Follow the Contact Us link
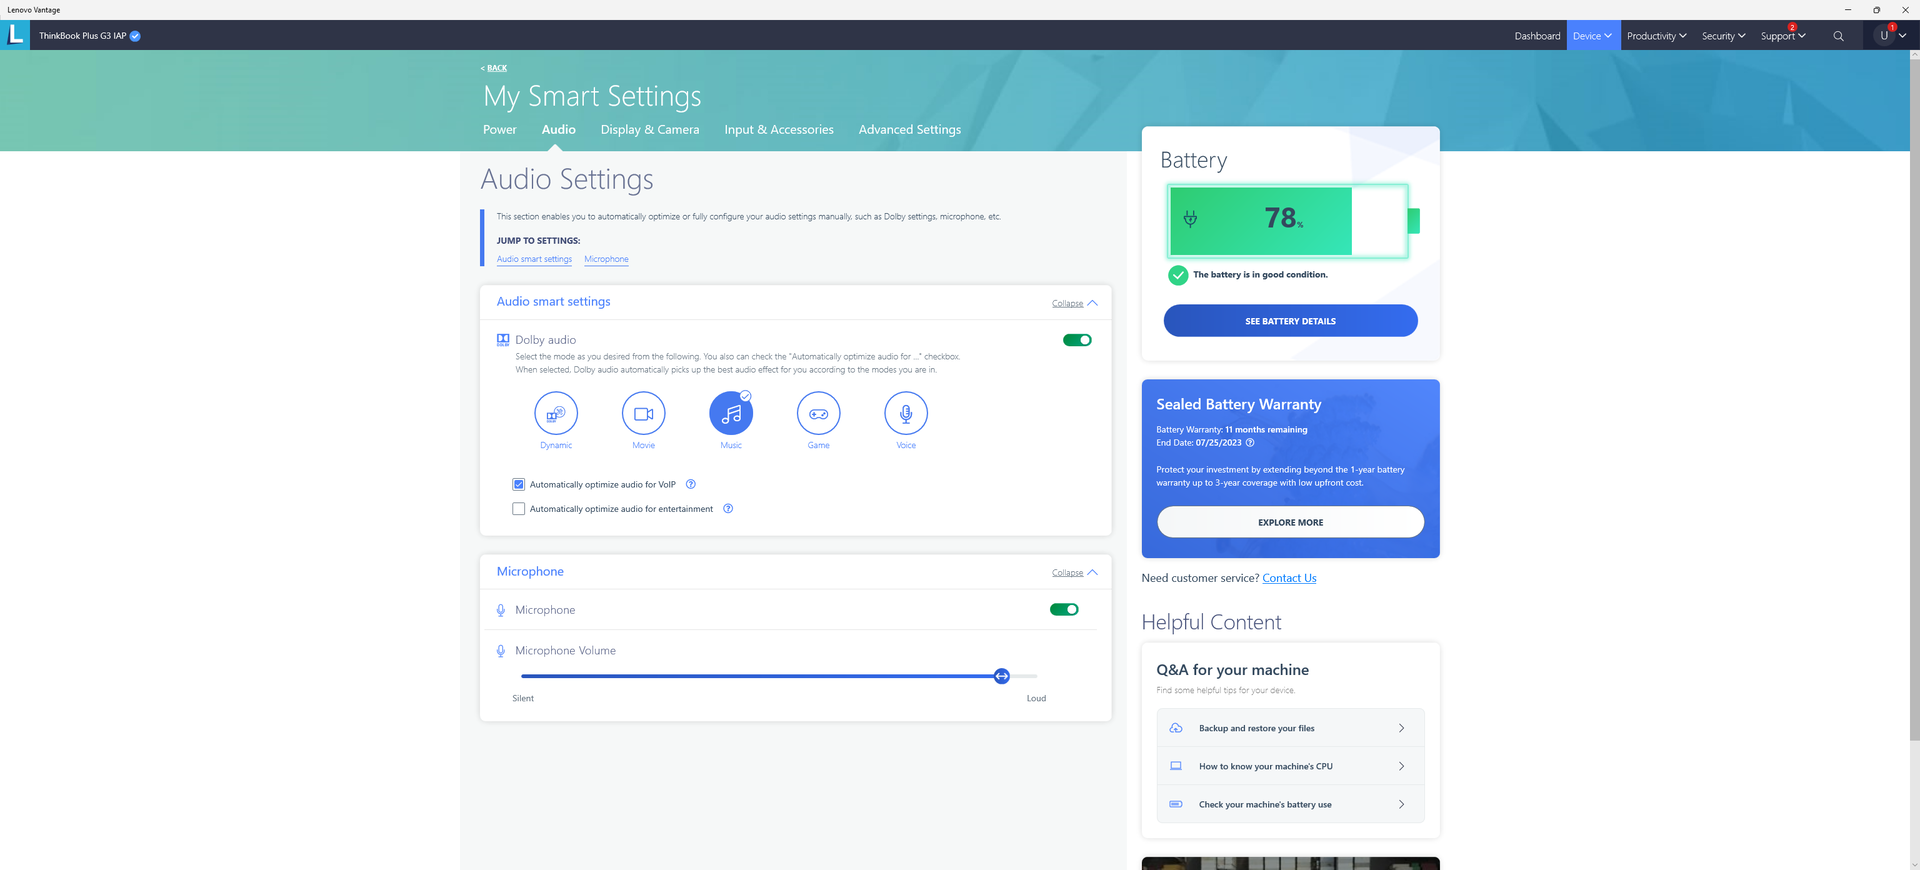This screenshot has height=870, width=1920. [1289, 578]
